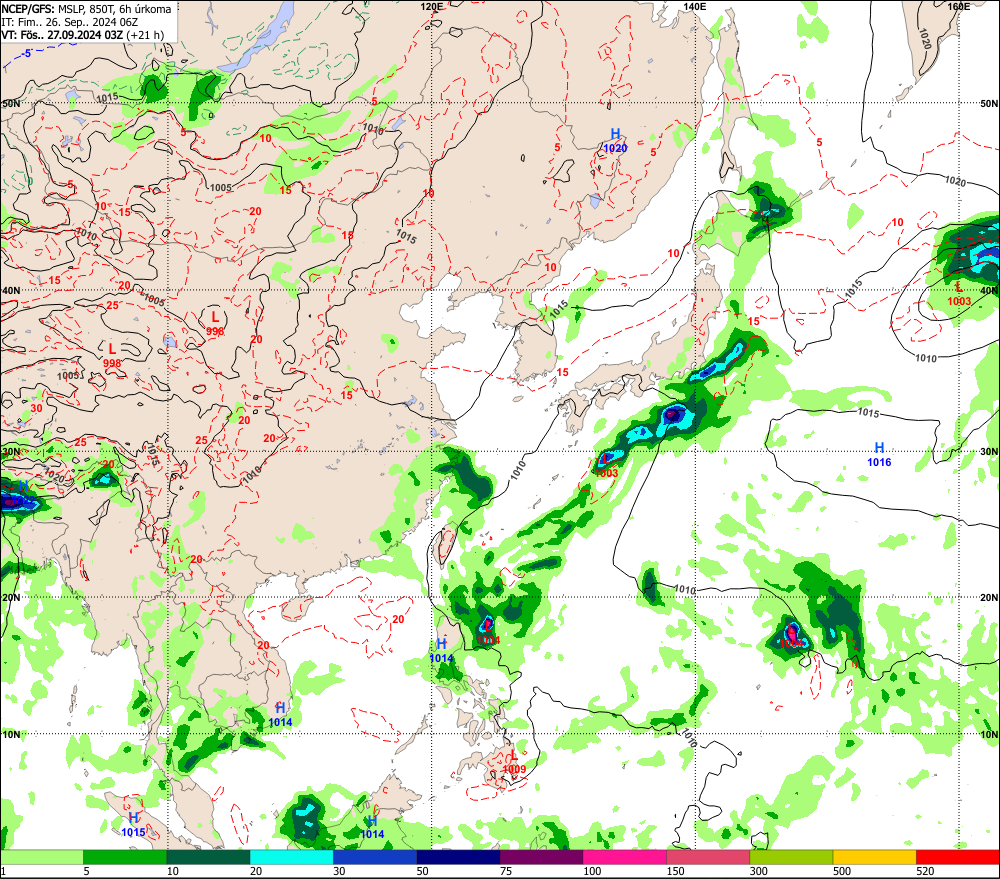Select the cyan 20–30 legend swatch
The height and width of the screenshot is (879, 1000).
[x=291, y=857]
